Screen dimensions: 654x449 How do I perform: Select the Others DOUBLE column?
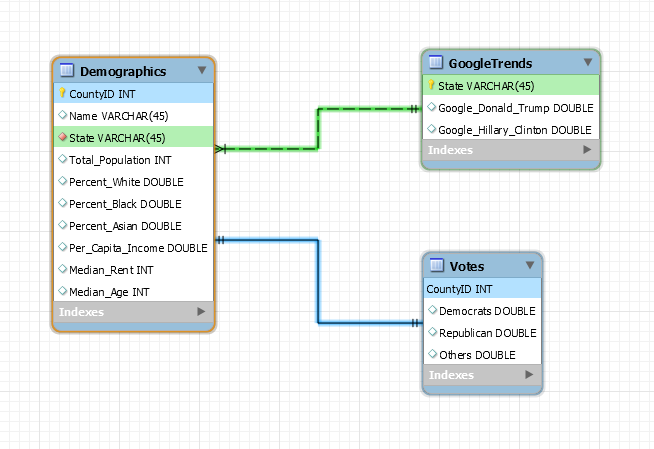(483, 354)
